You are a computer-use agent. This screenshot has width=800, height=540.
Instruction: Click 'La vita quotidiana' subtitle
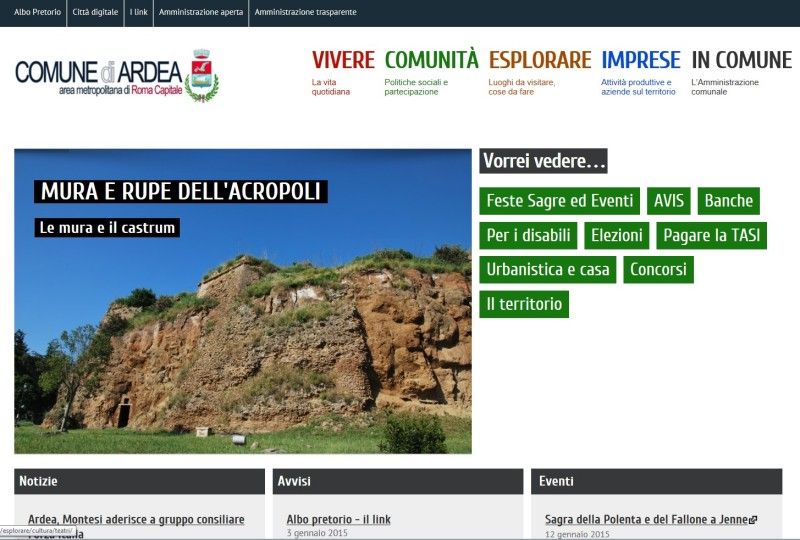pyautogui.click(x=331, y=87)
